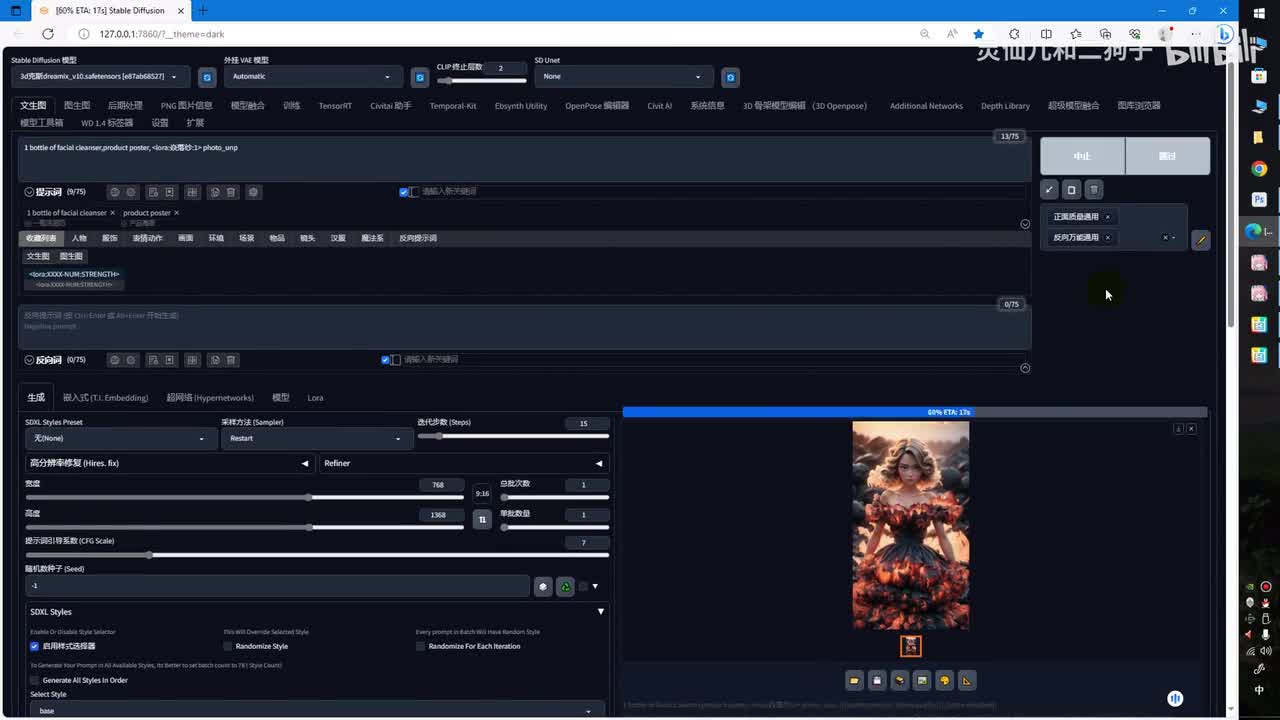The width and height of the screenshot is (1280, 720).
Task: Open the external VAE model dropdown
Action: (x=314, y=77)
